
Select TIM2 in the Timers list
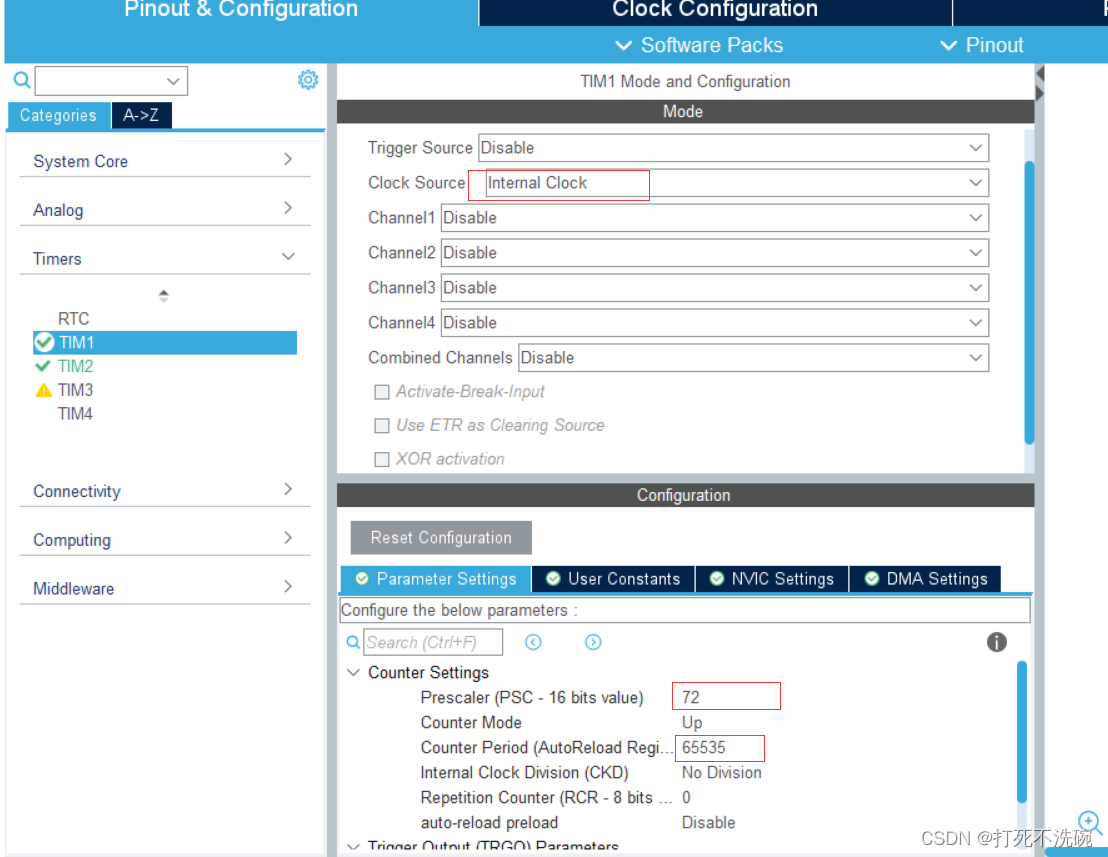[x=76, y=366]
